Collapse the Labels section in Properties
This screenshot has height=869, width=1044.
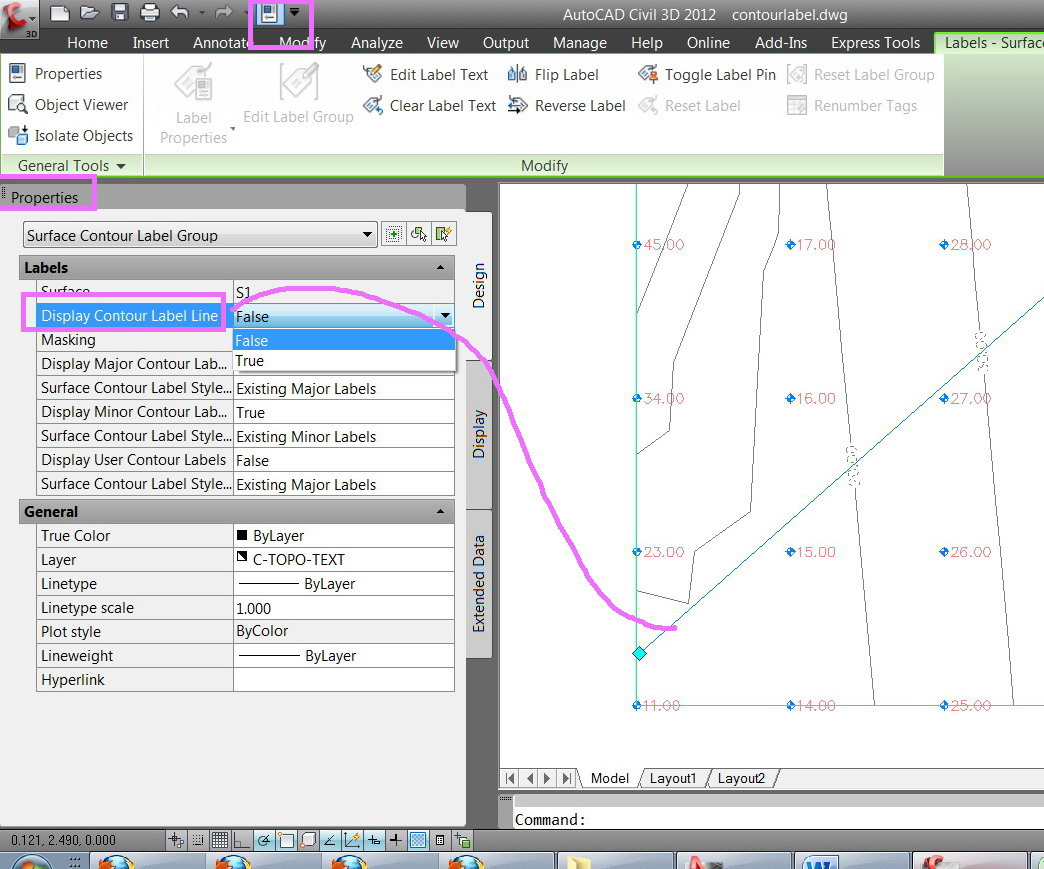440,268
